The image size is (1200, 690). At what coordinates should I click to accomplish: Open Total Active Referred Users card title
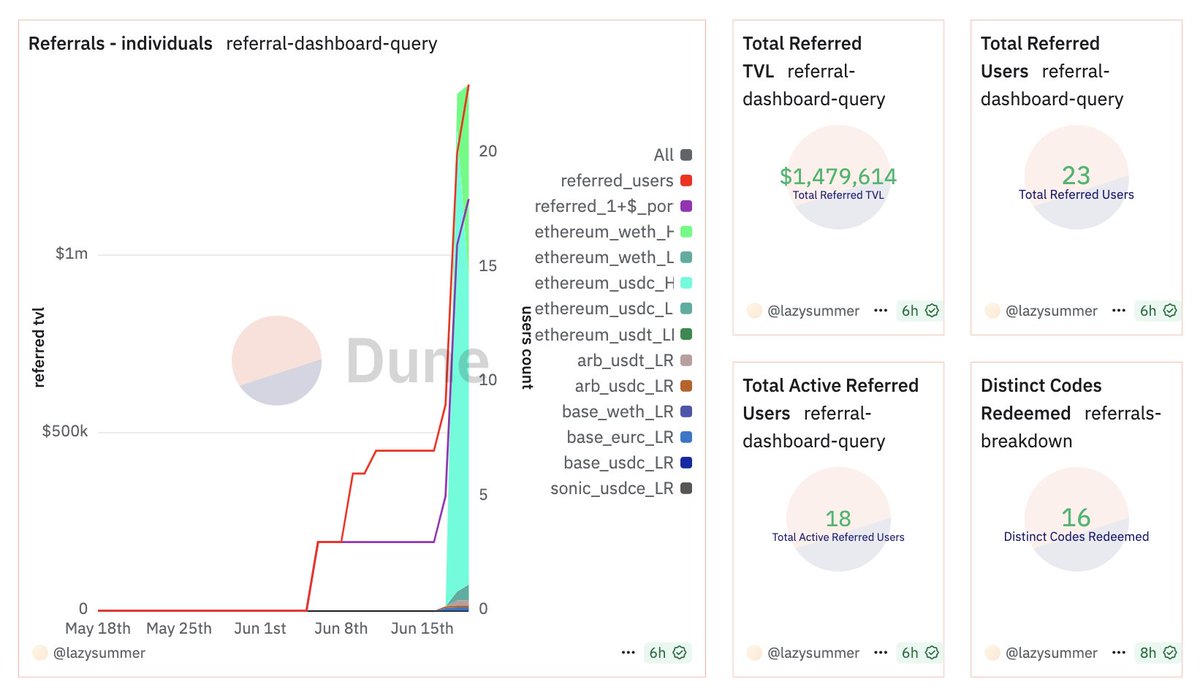pyautogui.click(x=830, y=399)
